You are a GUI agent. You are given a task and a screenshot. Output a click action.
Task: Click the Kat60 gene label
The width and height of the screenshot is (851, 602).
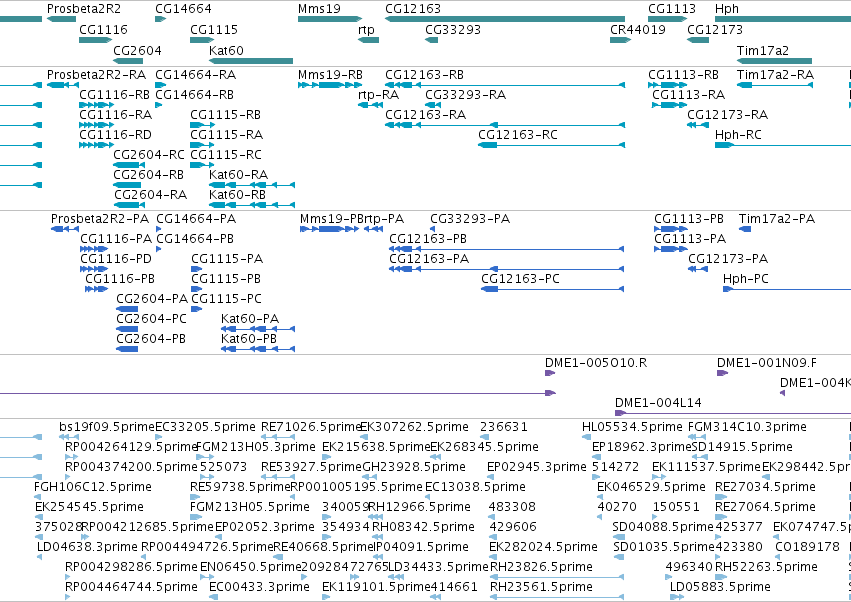click(226, 50)
